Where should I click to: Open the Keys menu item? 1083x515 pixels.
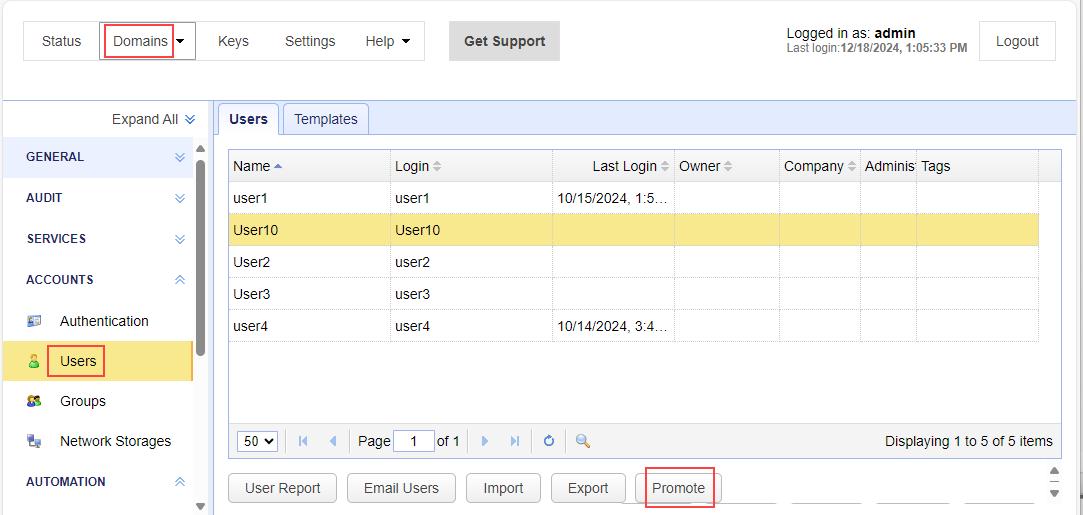233,41
